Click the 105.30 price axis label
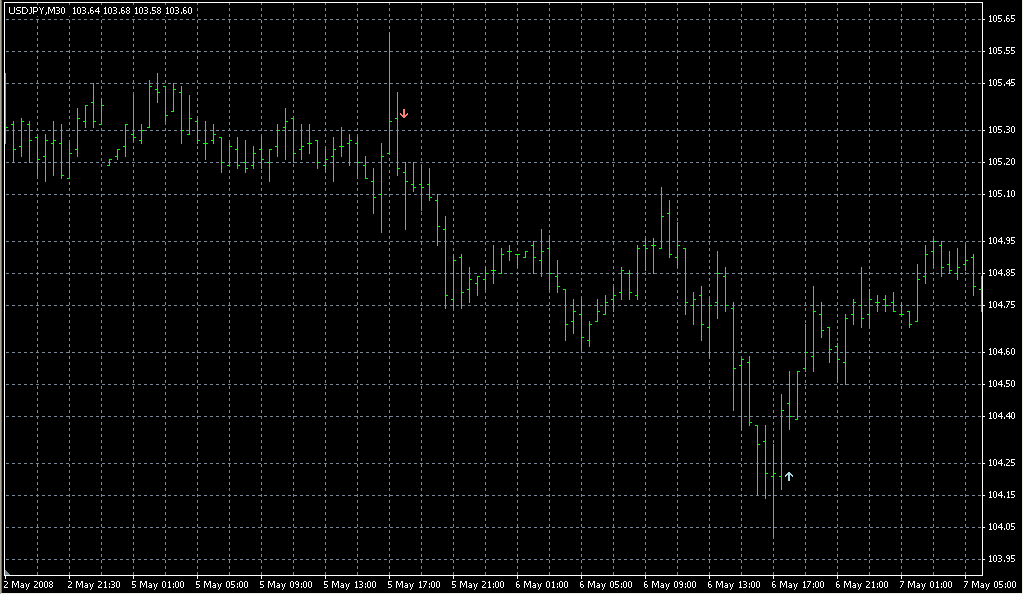This screenshot has width=1024, height=594. point(1002,130)
